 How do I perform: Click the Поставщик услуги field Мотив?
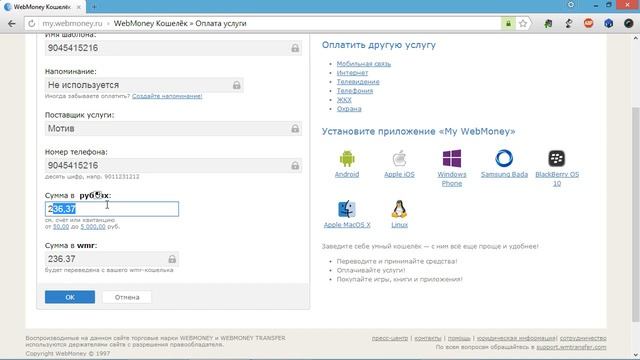click(x=173, y=129)
